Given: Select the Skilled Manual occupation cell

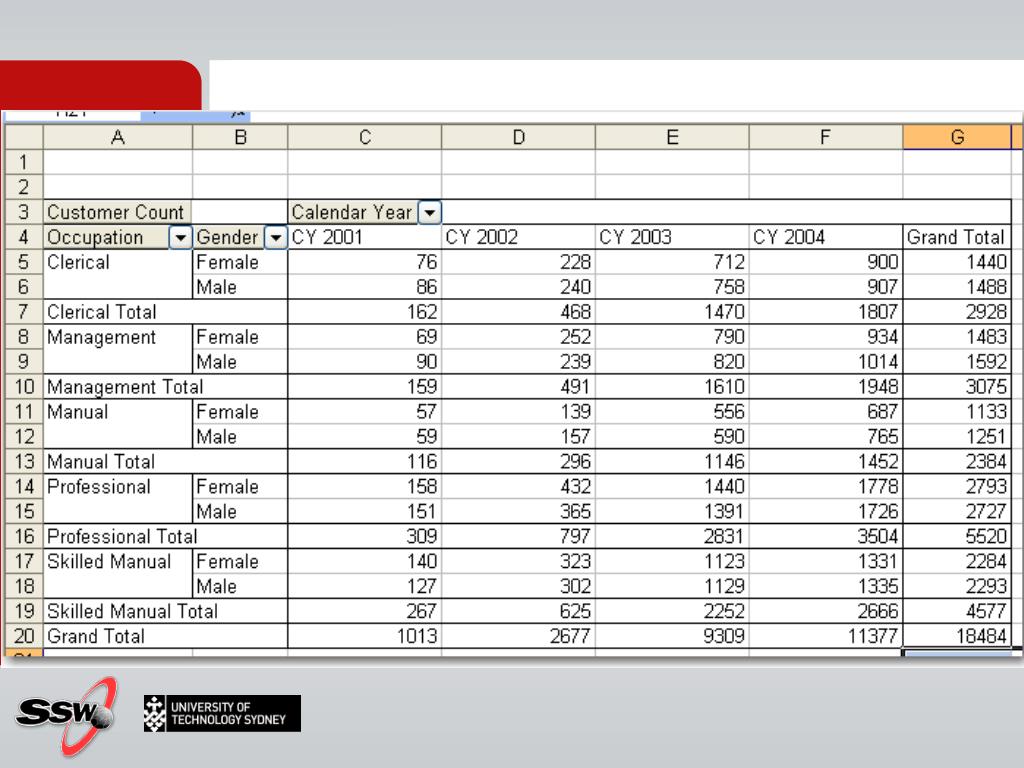Looking at the screenshot, I should (x=118, y=562).
